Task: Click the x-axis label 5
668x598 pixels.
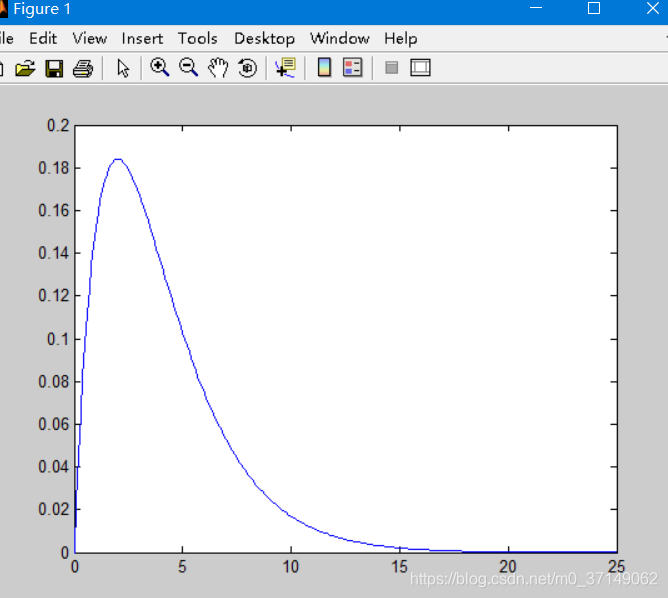Action: [x=182, y=567]
